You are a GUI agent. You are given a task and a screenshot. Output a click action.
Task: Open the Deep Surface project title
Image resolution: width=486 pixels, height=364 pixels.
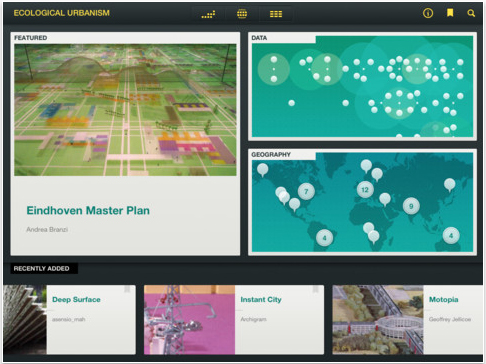tap(76, 299)
